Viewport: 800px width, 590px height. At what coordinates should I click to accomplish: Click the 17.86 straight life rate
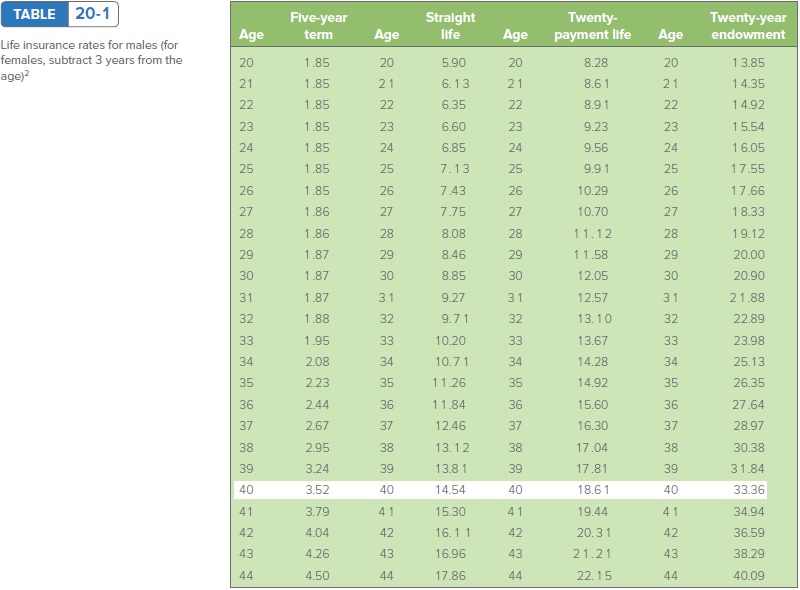click(x=449, y=575)
